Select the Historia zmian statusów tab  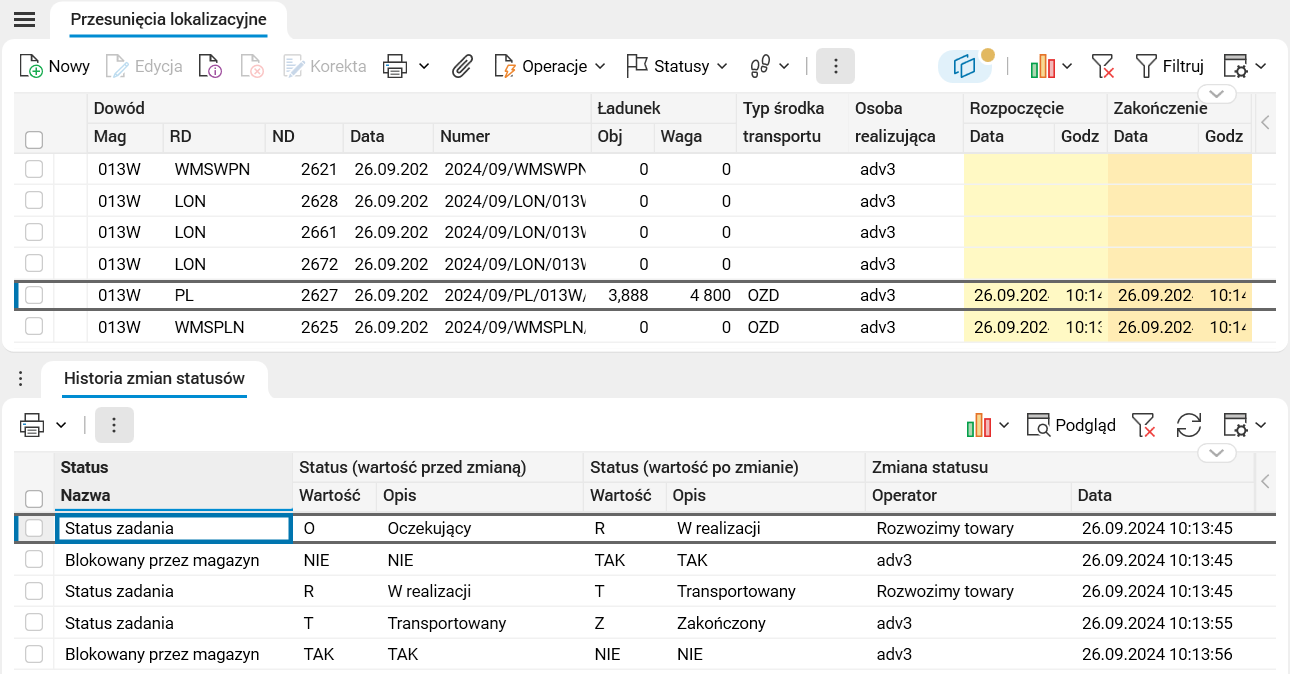click(x=154, y=378)
